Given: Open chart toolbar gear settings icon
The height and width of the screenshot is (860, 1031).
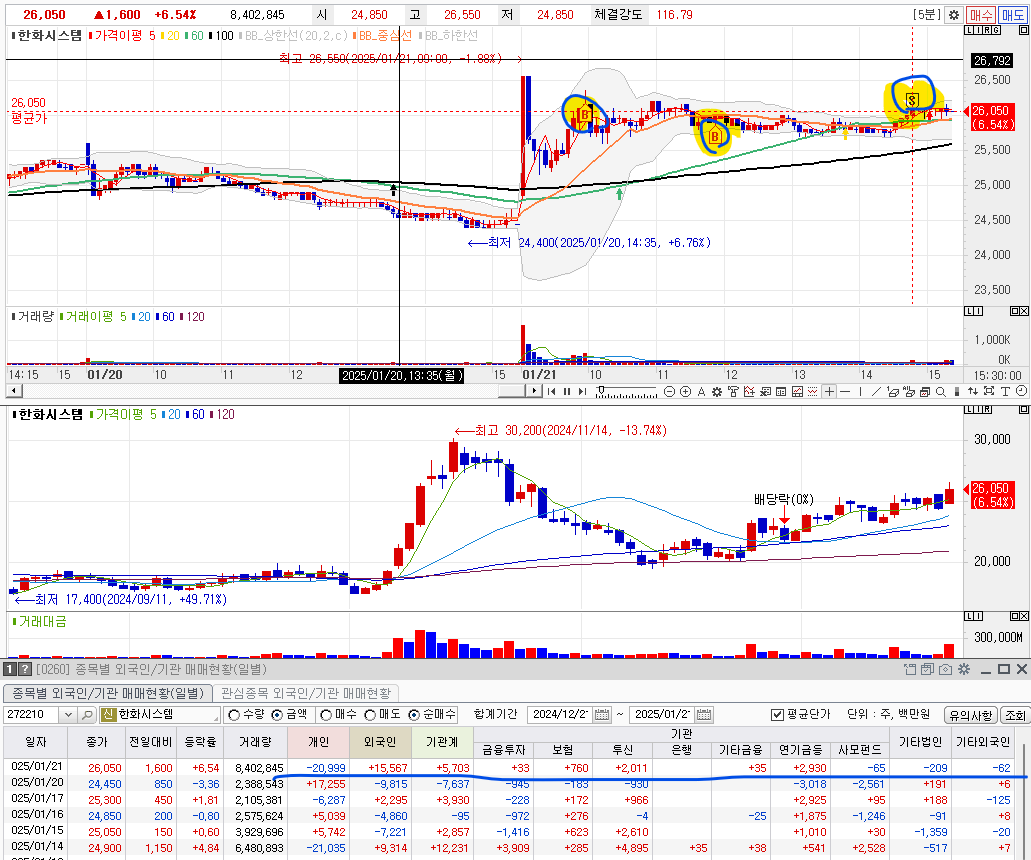Looking at the screenshot, I should [717, 392].
